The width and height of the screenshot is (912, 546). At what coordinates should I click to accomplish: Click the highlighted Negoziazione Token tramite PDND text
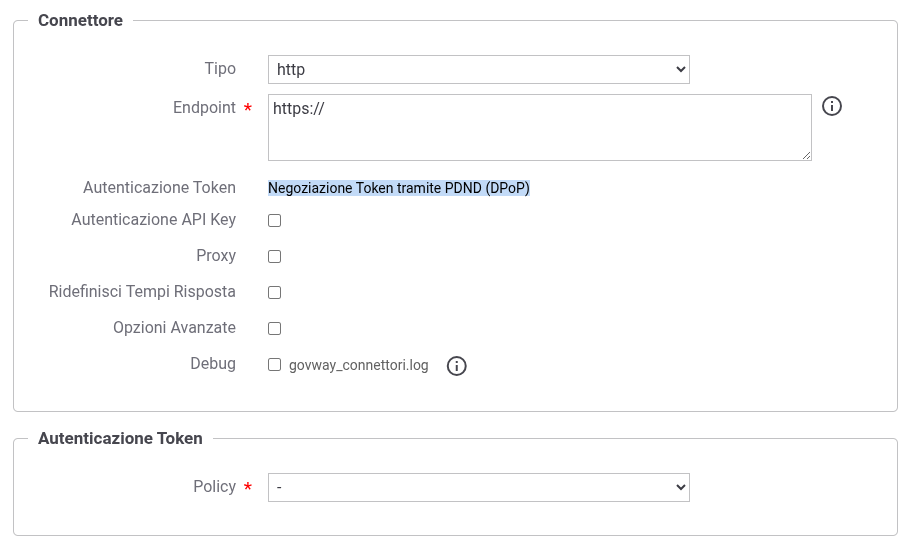(399, 188)
